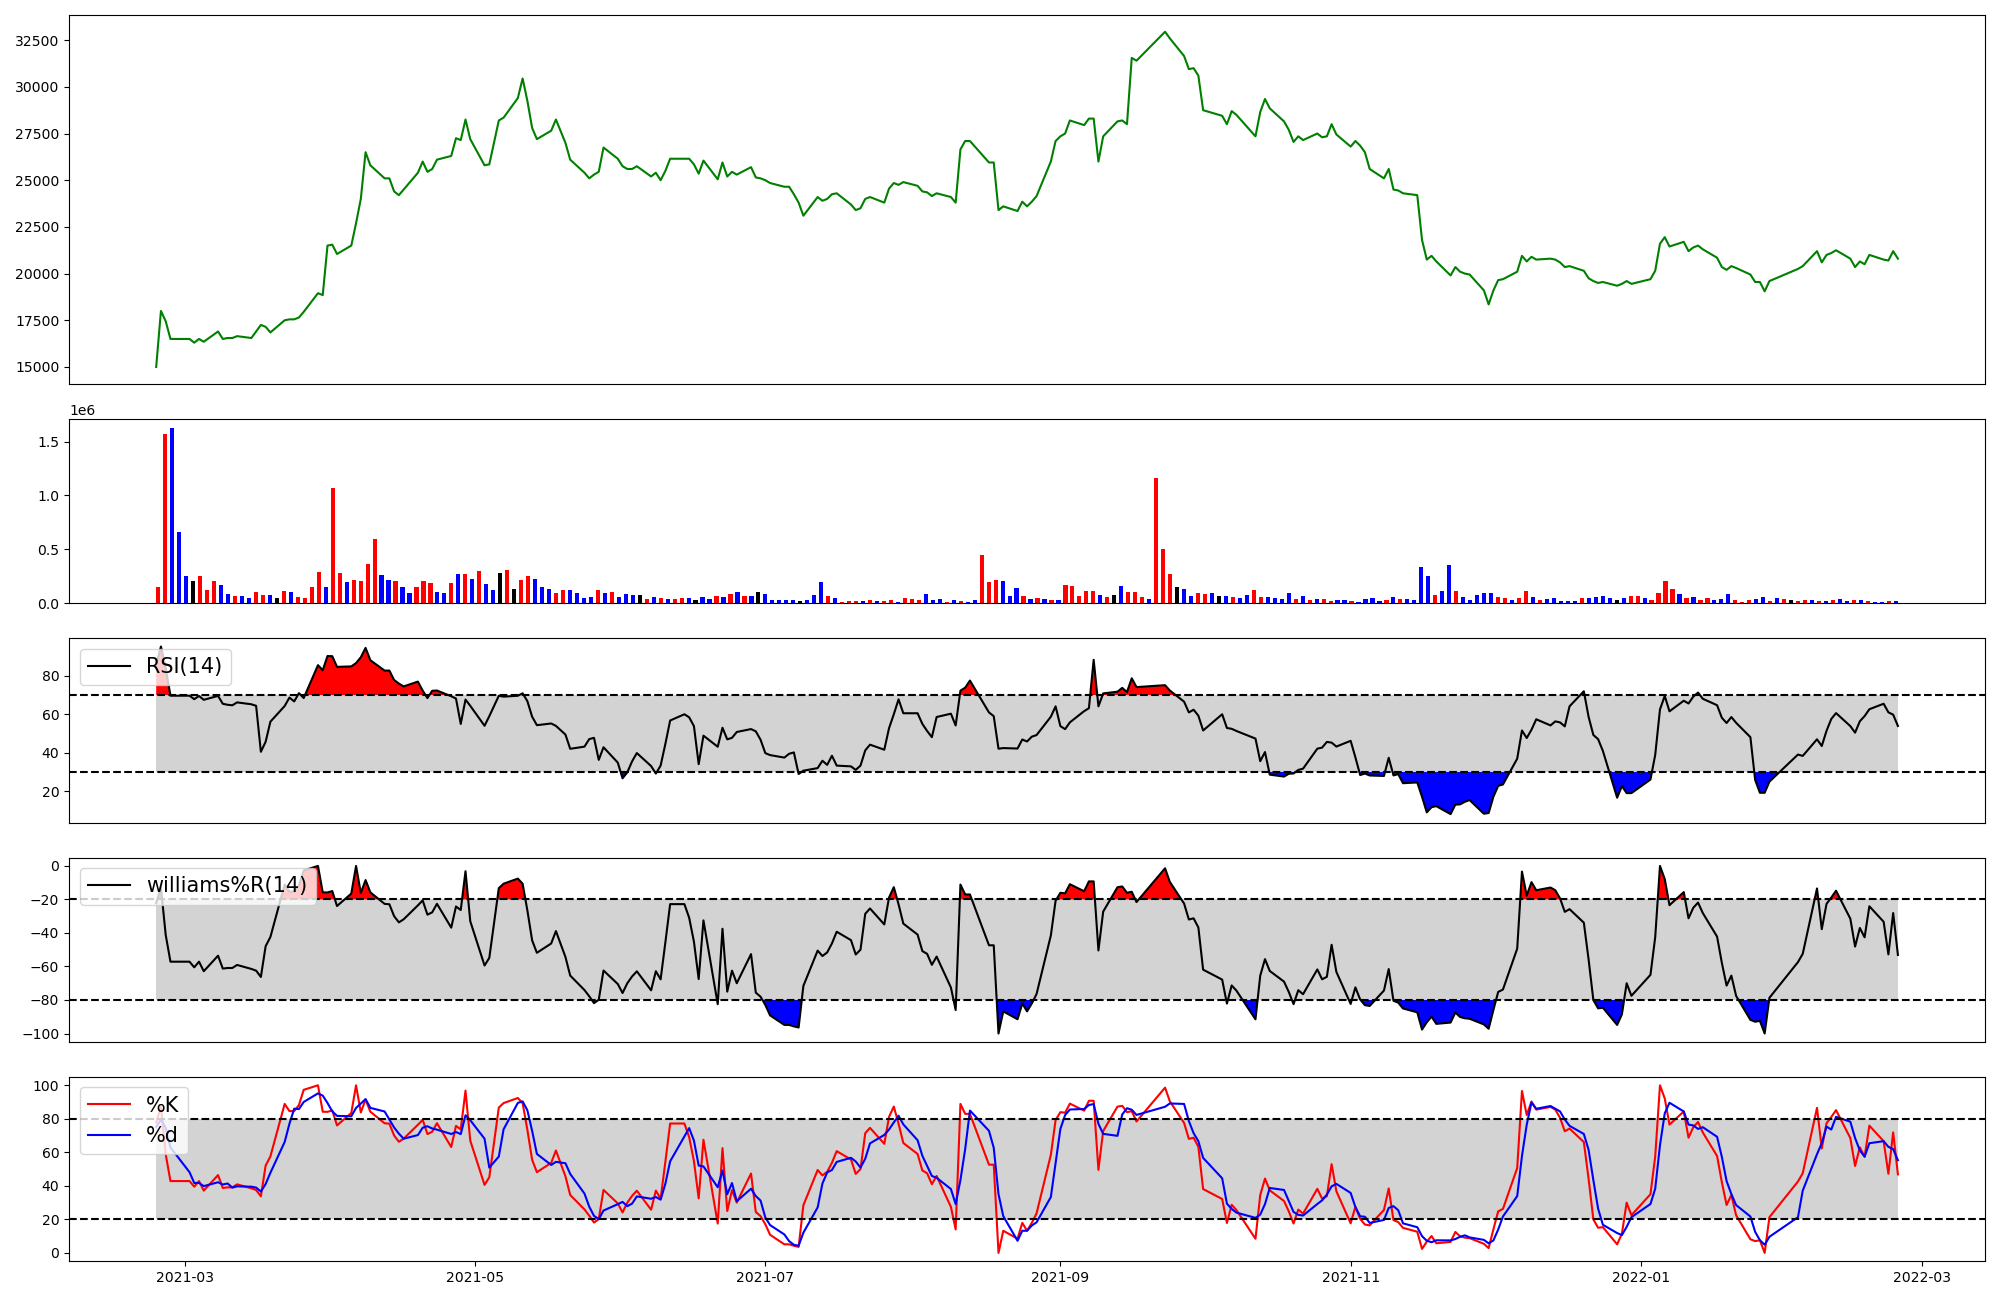Screen dimensions: 2000x1300
Task: Click the -100 Williams %R axis label
Action: pyautogui.click(x=42, y=1034)
